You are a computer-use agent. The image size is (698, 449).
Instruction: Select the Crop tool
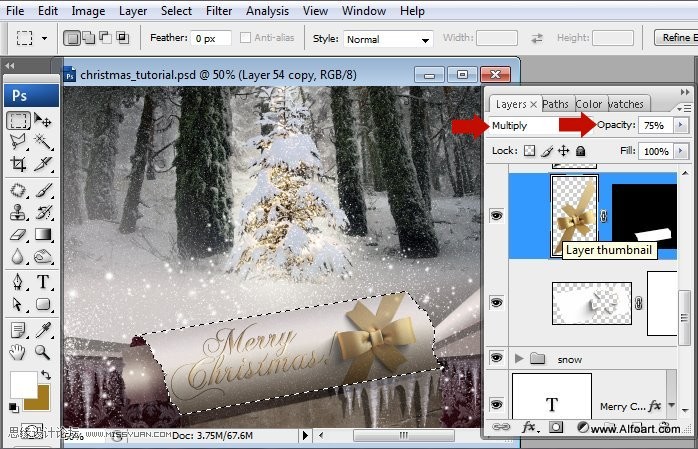click(x=18, y=164)
